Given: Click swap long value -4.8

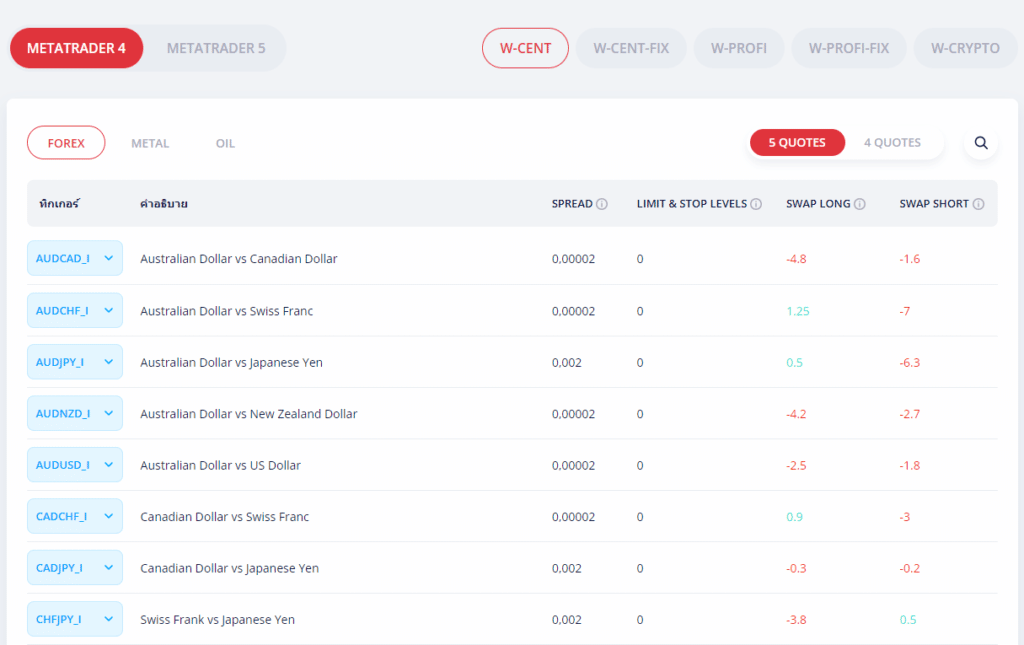Looking at the screenshot, I should tap(796, 259).
